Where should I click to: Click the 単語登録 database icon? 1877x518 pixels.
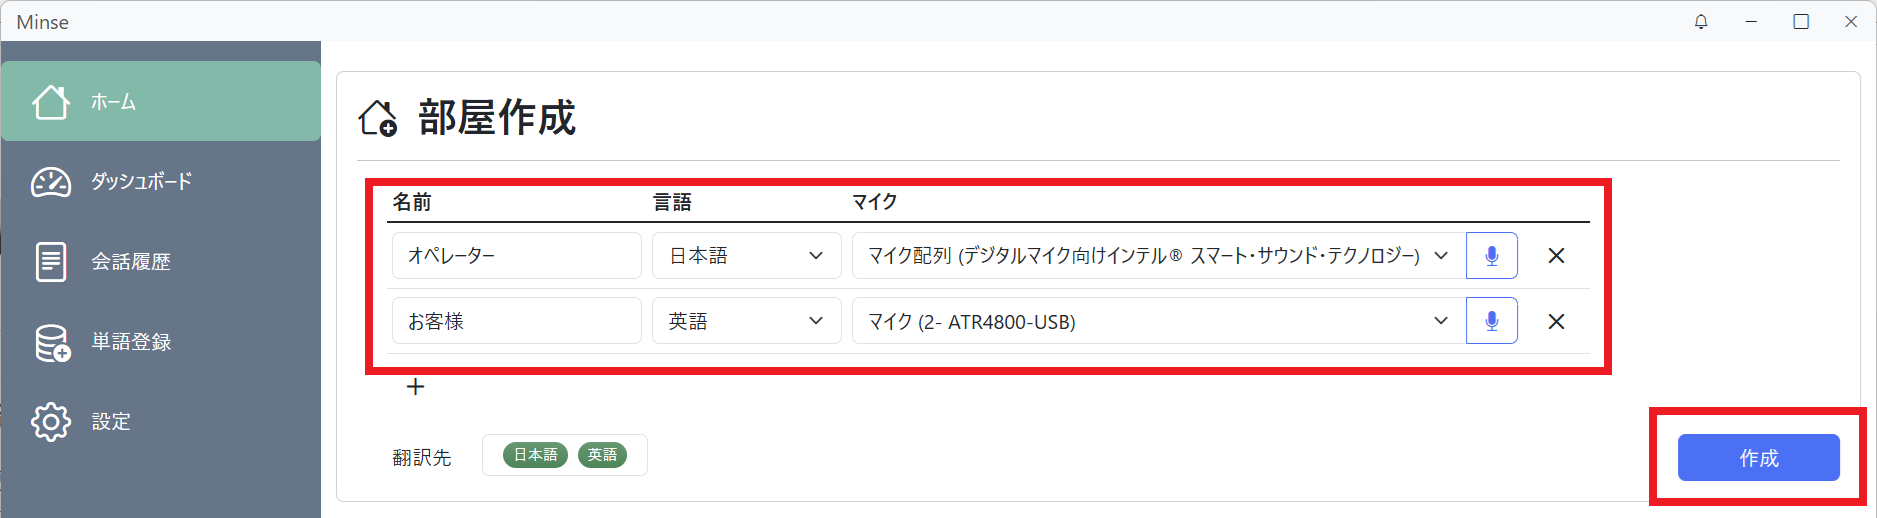(x=52, y=342)
